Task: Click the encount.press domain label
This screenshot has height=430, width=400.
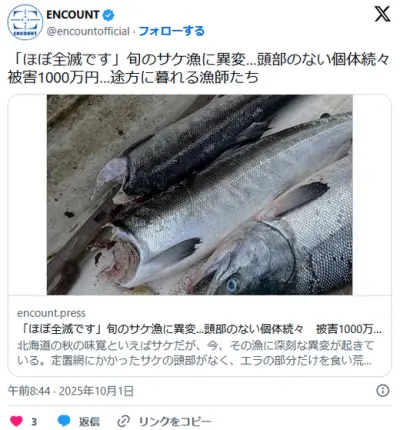Action: pos(51,313)
